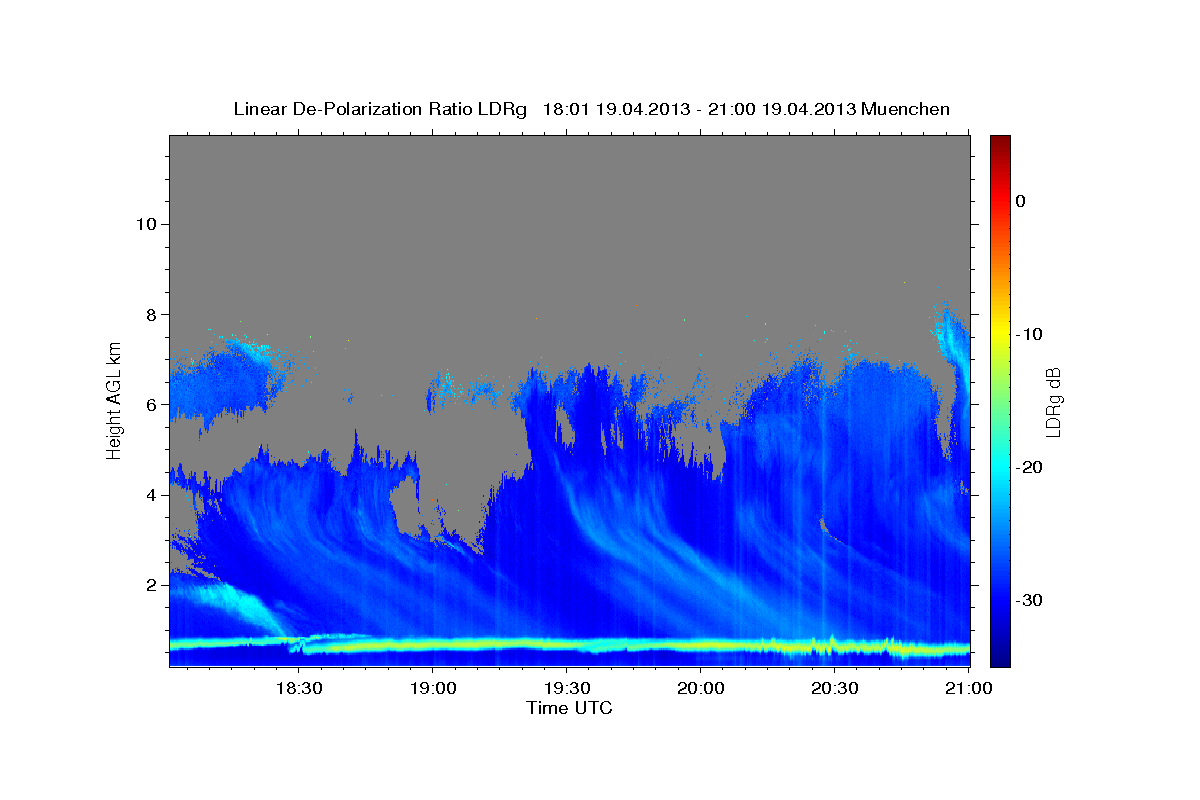Click the 19:00 time tick label
Viewport: 1200px width, 800px height.
pos(433,689)
